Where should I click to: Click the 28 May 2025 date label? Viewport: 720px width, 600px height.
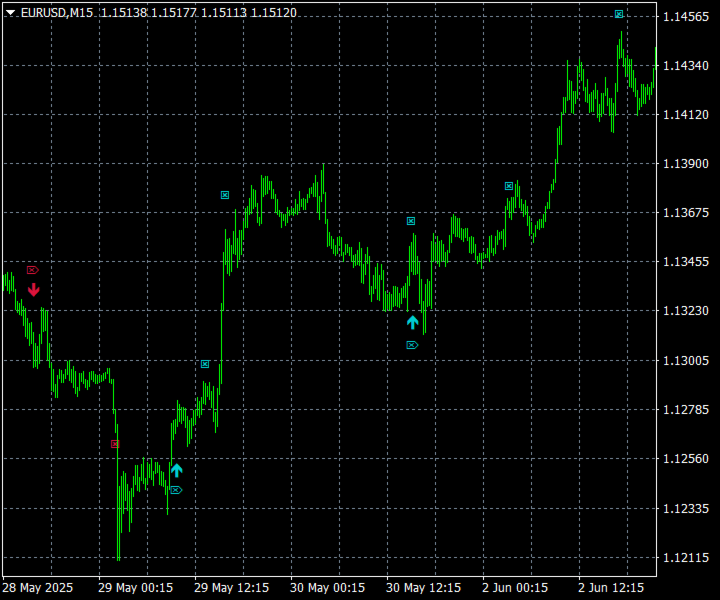[37, 588]
